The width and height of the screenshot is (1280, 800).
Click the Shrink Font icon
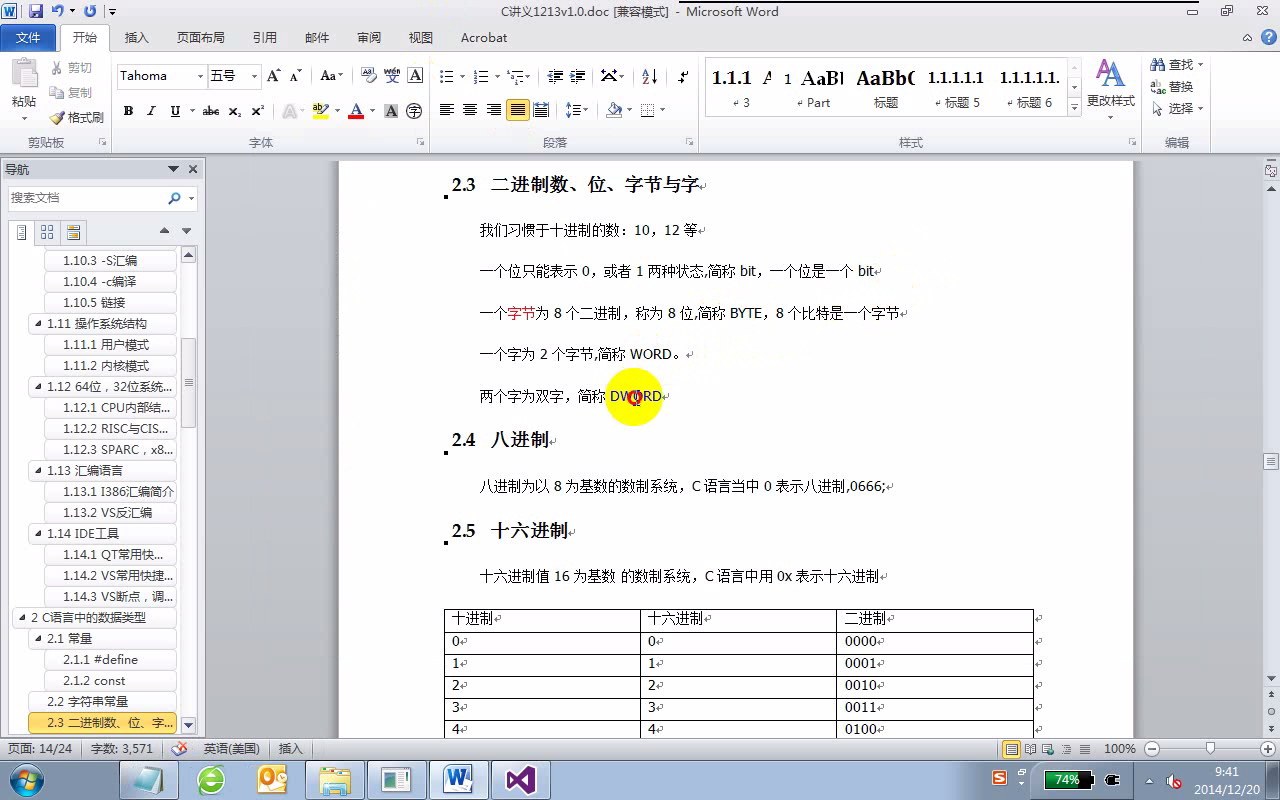click(296, 76)
